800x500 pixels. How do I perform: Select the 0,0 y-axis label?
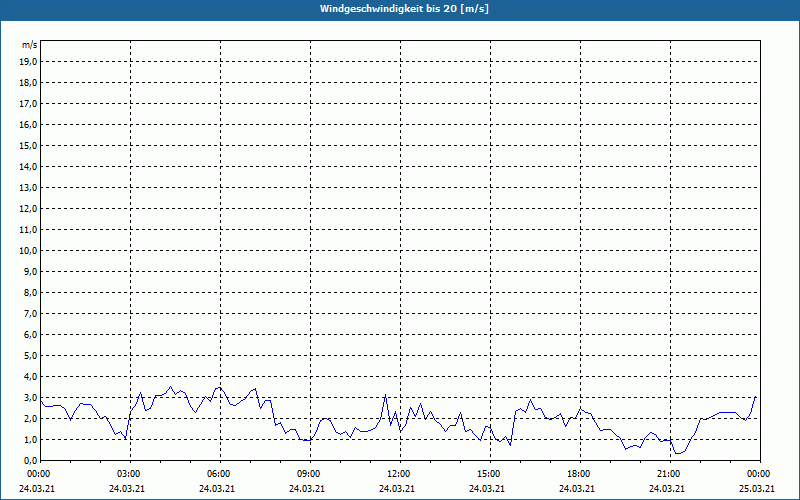pyautogui.click(x=31, y=461)
